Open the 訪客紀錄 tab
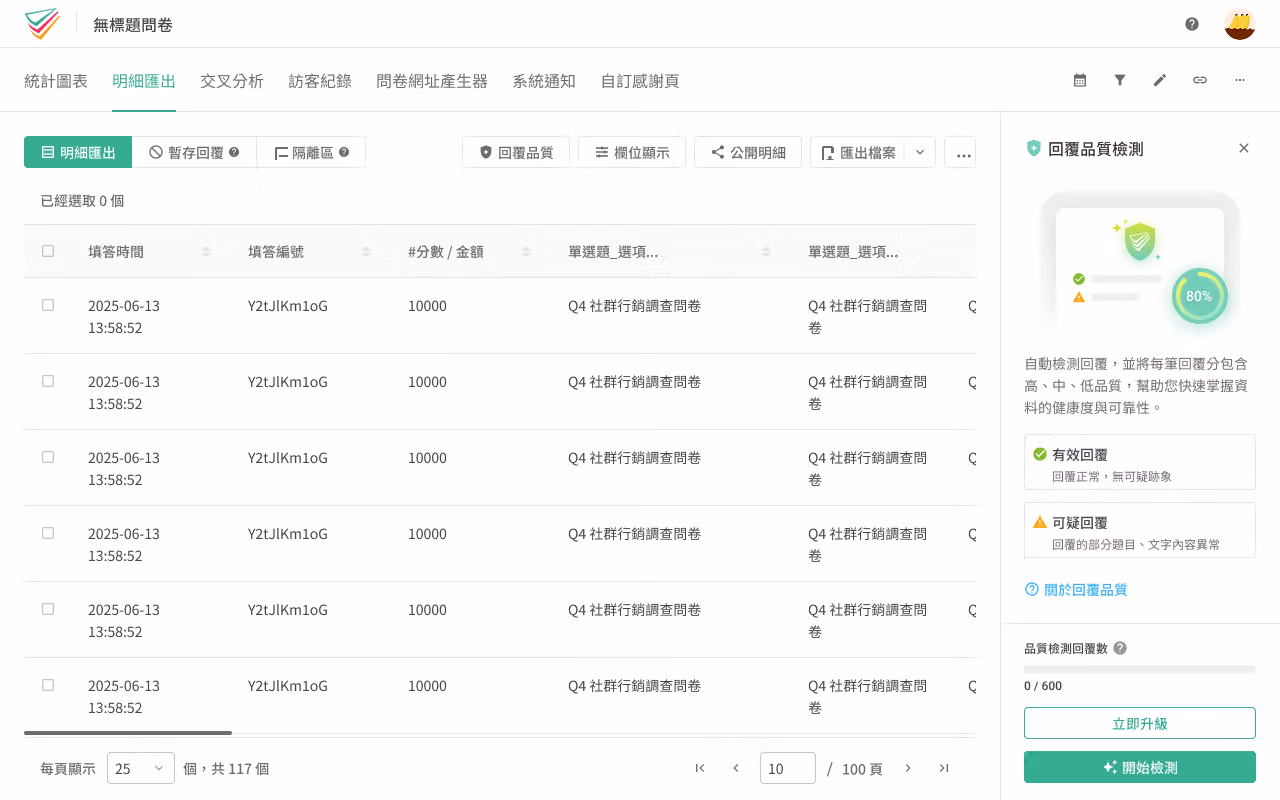The width and height of the screenshot is (1280, 800). click(x=320, y=81)
